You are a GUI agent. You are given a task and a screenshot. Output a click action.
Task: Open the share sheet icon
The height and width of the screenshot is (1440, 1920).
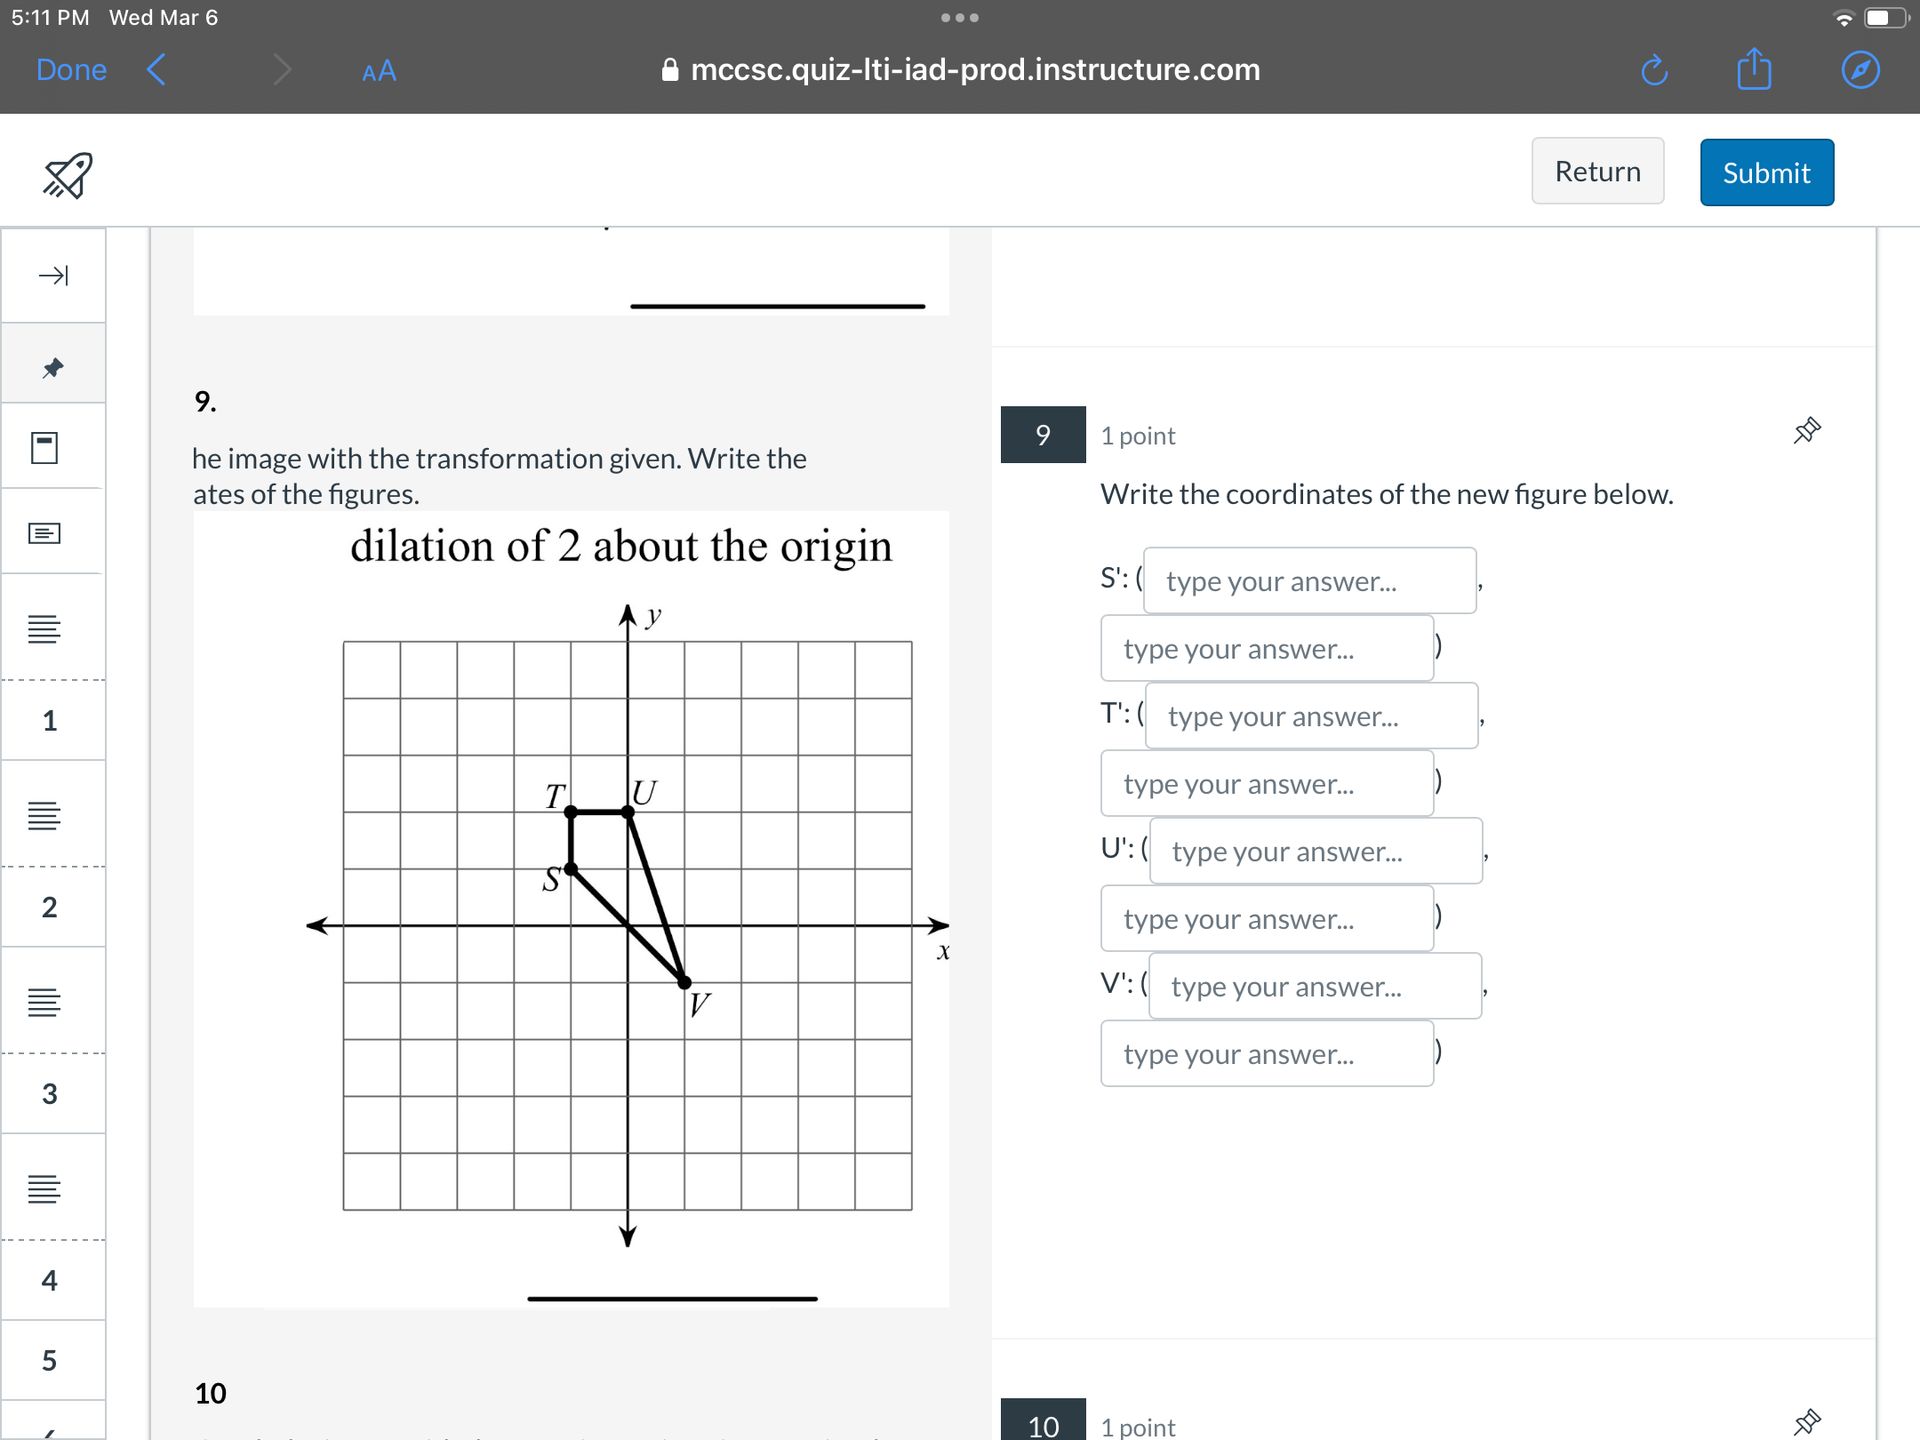click(x=1754, y=70)
